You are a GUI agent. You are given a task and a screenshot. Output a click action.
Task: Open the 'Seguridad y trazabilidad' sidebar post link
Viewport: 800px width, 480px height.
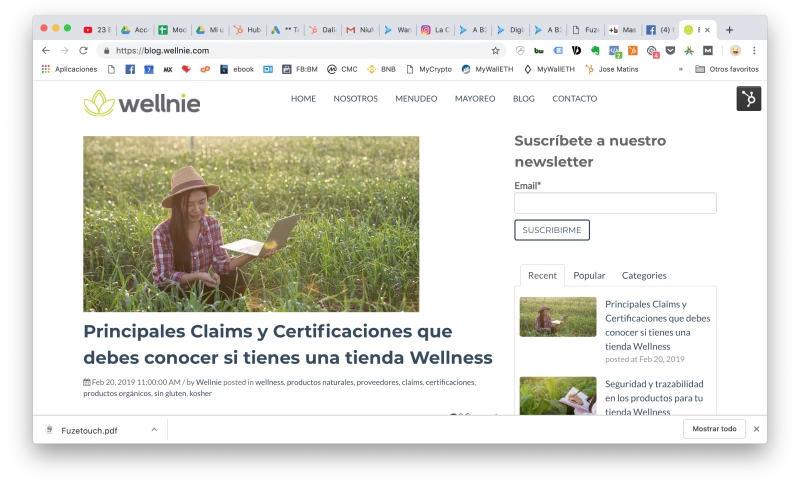pos(654,397)
